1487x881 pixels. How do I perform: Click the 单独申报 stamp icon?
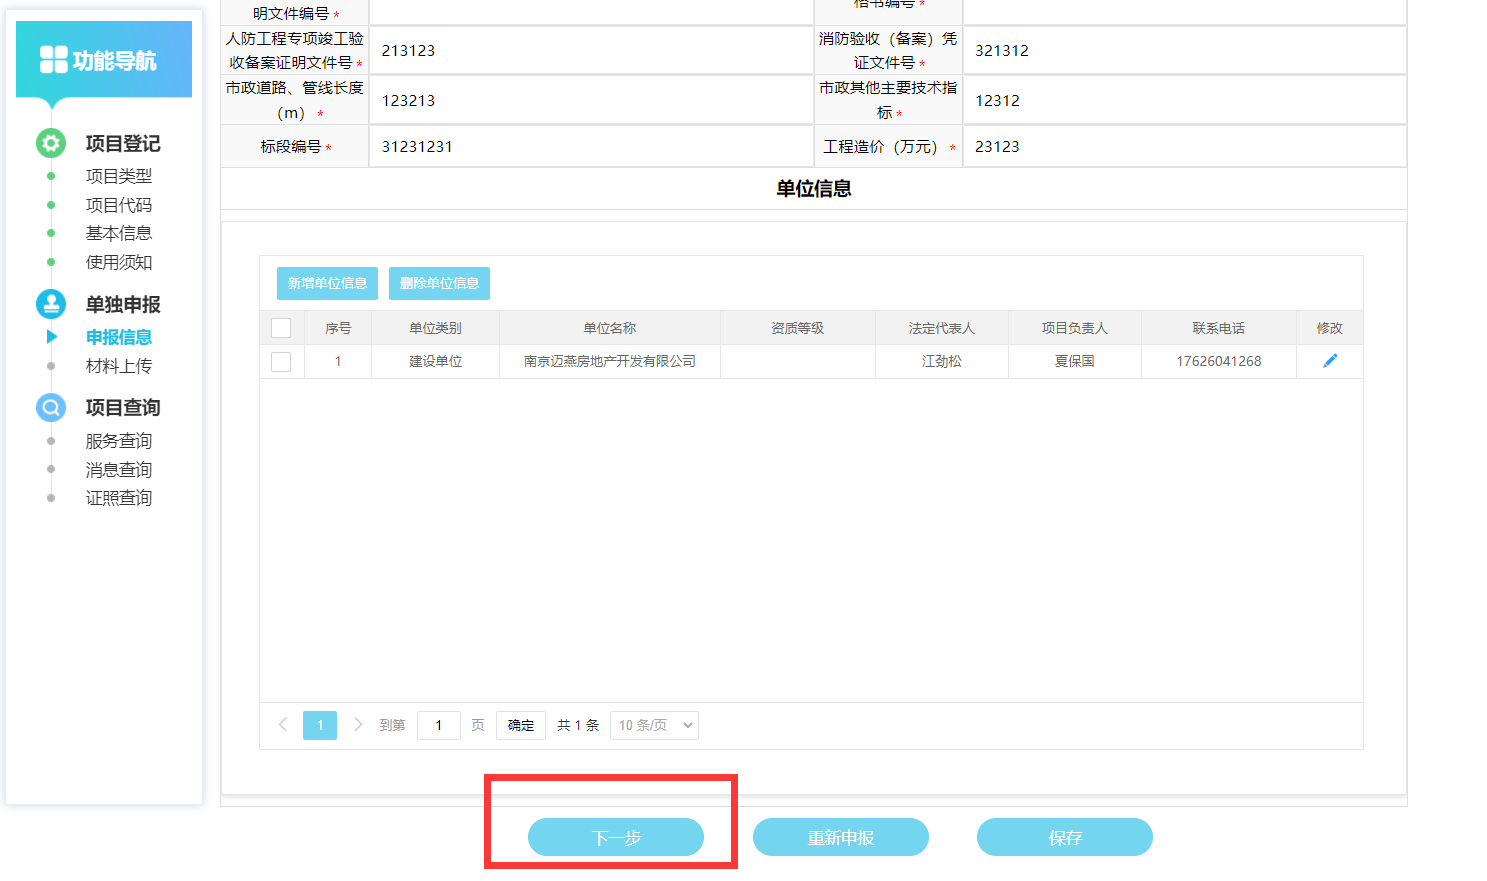(51, 304)
